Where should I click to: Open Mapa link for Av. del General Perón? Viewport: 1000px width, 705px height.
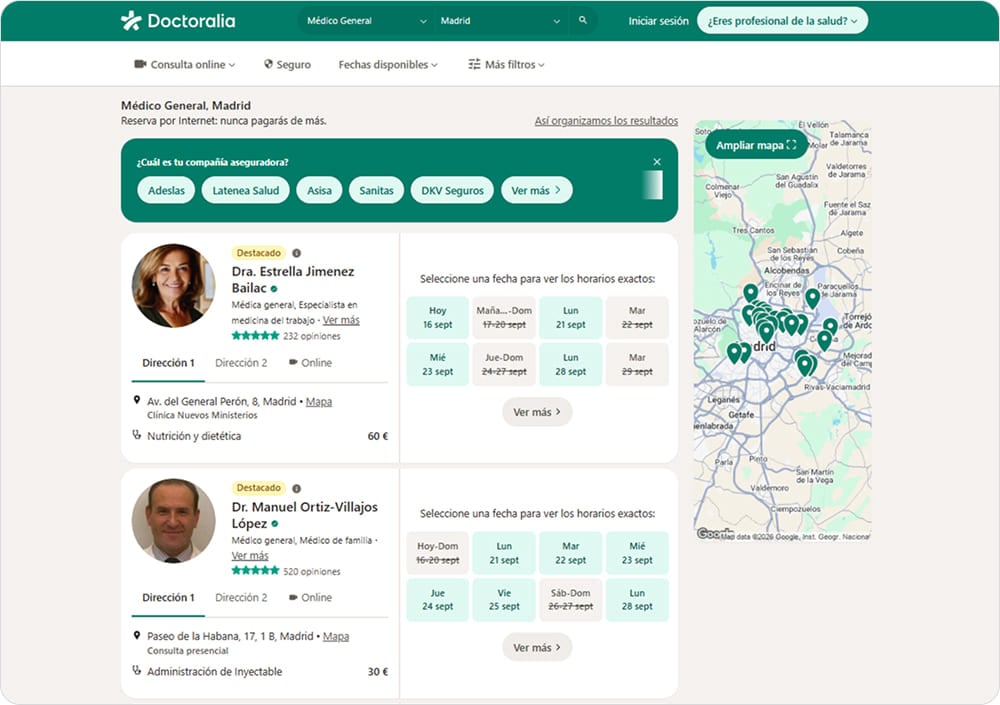click(x=319, y=401)
